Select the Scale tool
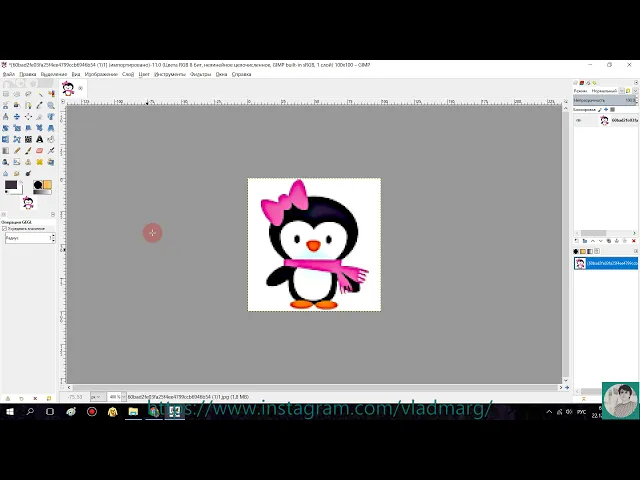The width and height of the screenshot is (640, 480). pyautogui.click(x=17, y=128)
